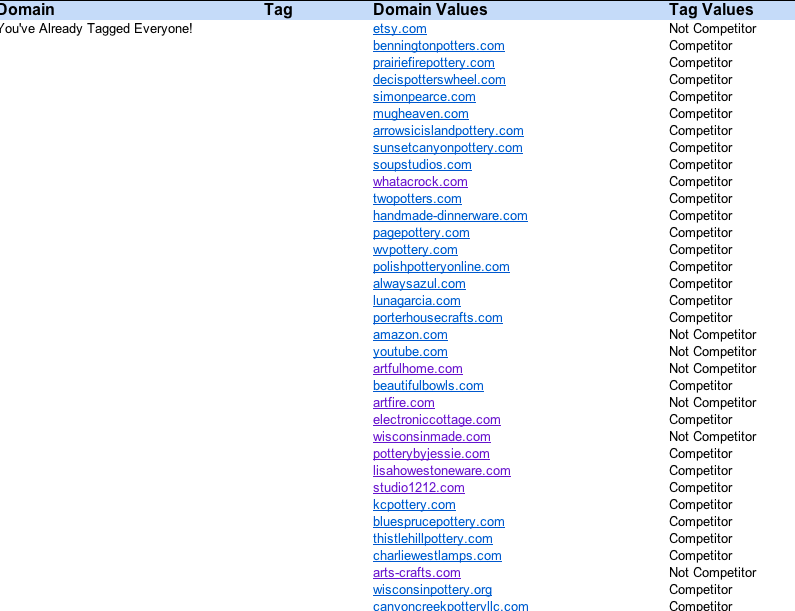Image resolution: width=795 pixels, height=611 pixels.
Task: Open prairiefirepottery.com domain link
Action: pos(433,63)
